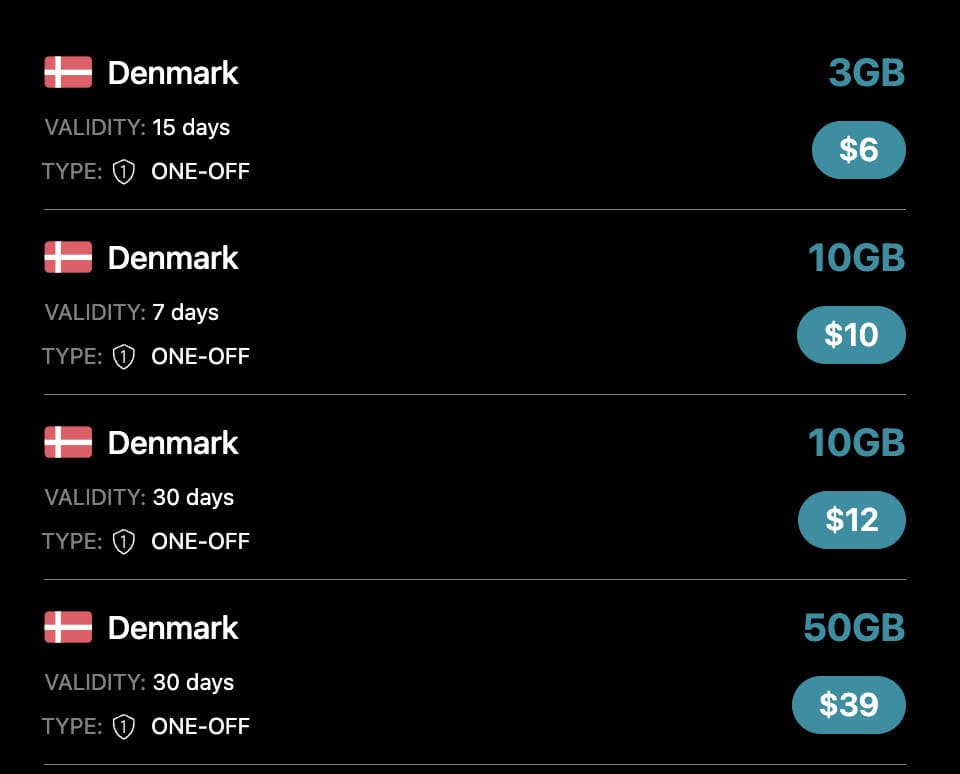Click the shield badge on the 10GB 30-day plan
The width and height of the screenshot is (960, 774).
pos(127,541)
